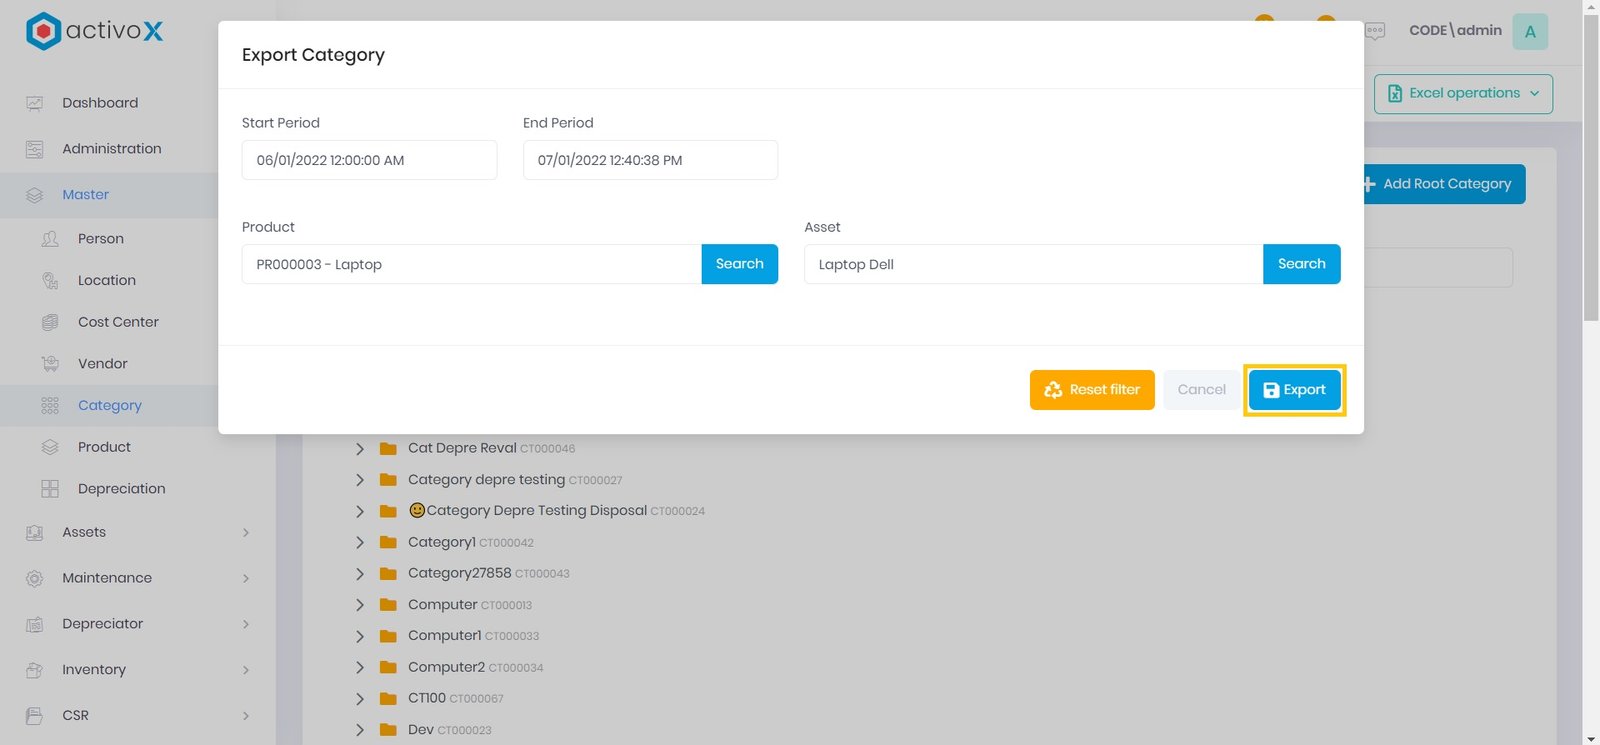1600x745 pixels.
Task: Go to Location in sidebar
Action: 106,281
